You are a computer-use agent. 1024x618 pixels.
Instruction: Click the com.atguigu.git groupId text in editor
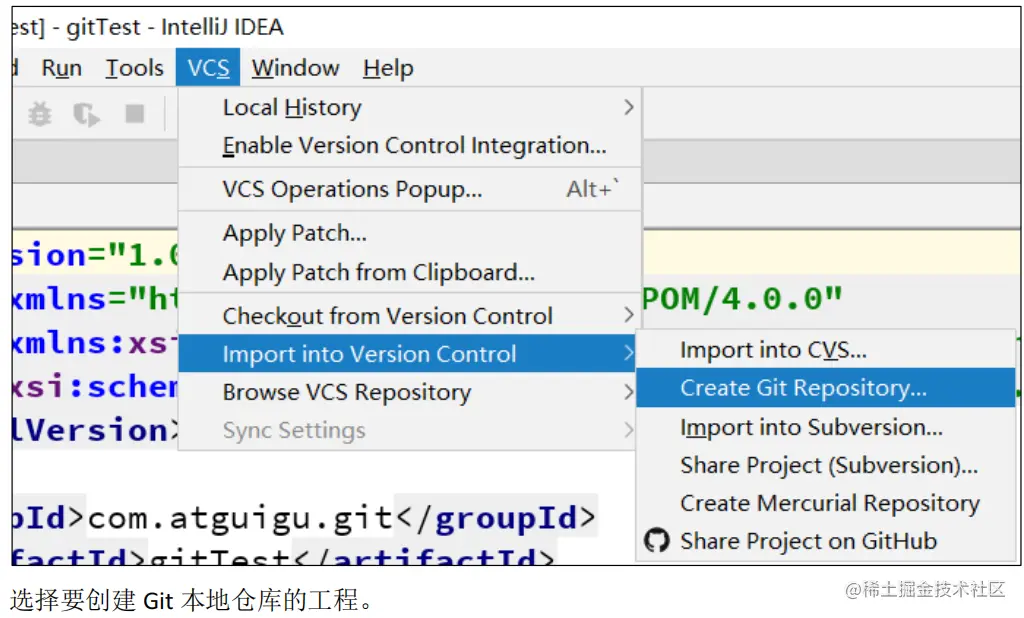pos(240,519)
